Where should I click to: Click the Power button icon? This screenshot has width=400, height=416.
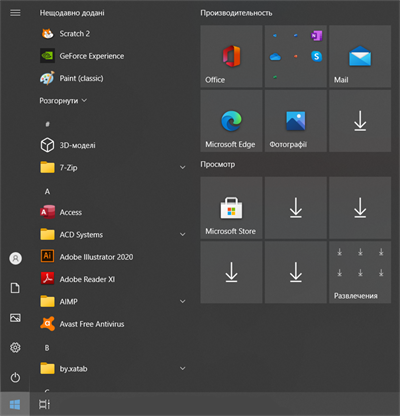pos(15,377)
